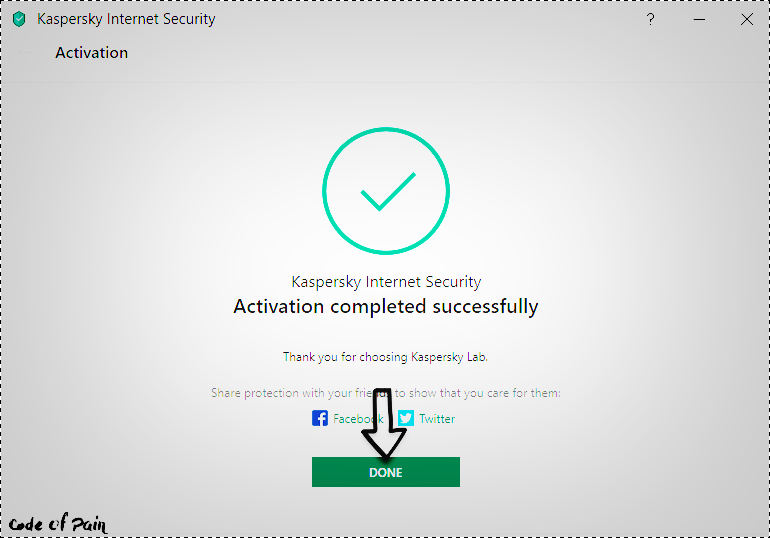Click the checkmark tick inside the circle
This screenshot has height=538, width=770.
pyautogui.click(x=388, y=191)
